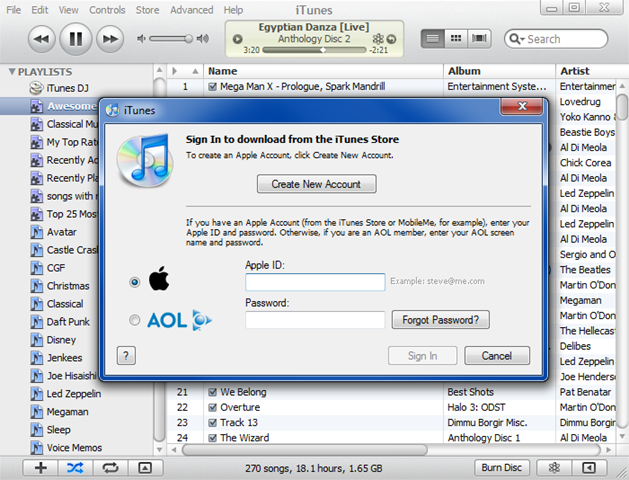Toggle repeat mode
Image resolution: width=629 pixels, height=480 pixels.
coord(110,468)
